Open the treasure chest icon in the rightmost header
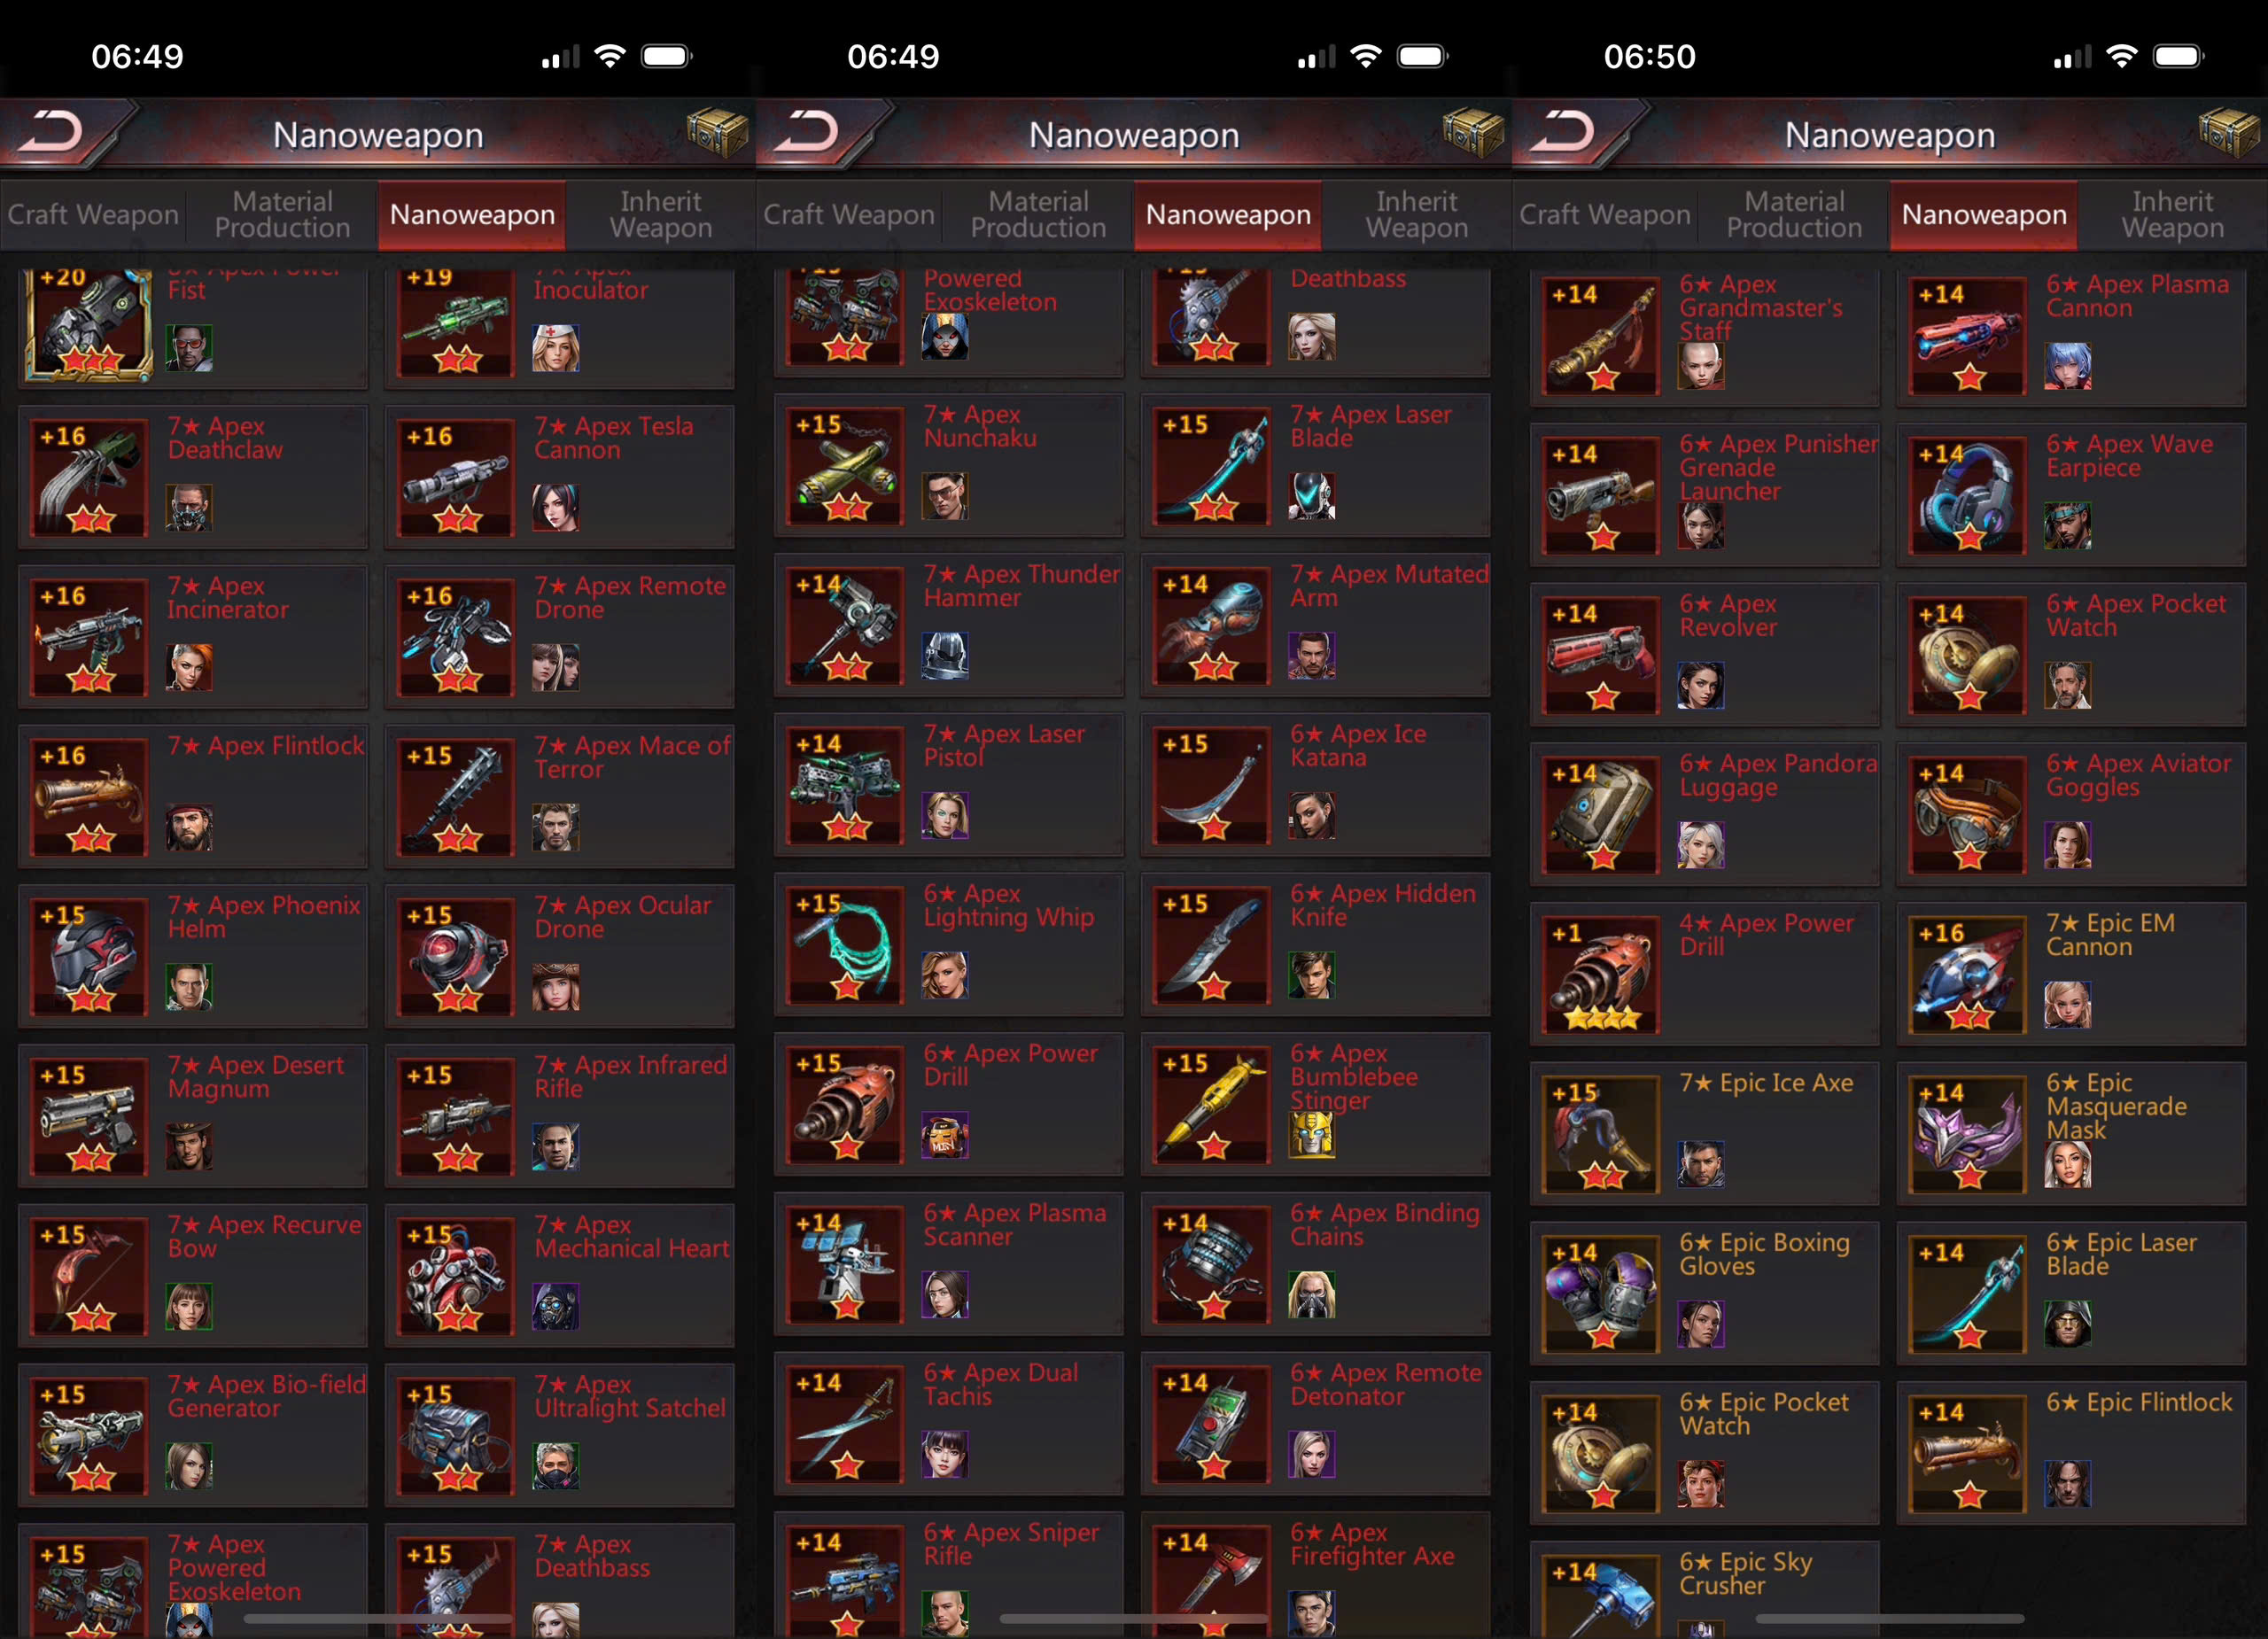 click(2230, 132)
